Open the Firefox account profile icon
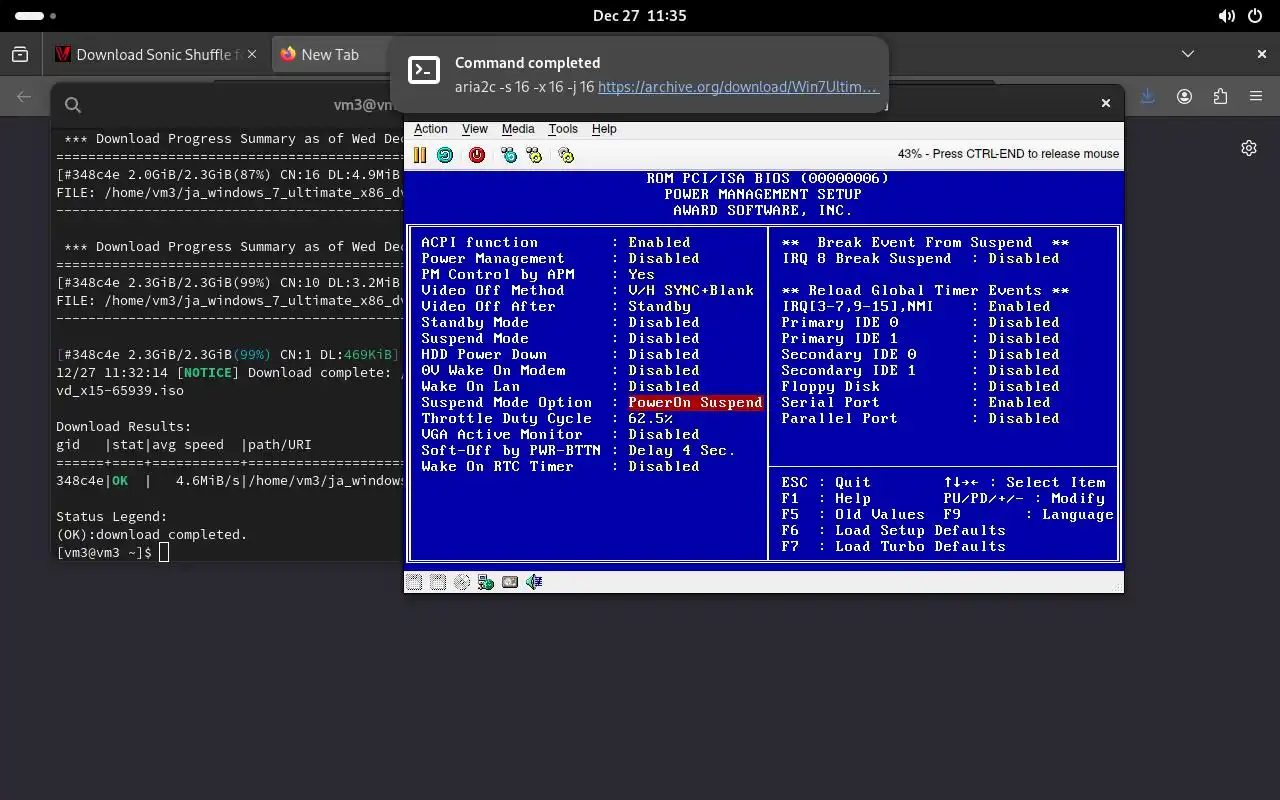 (1185, 96)
